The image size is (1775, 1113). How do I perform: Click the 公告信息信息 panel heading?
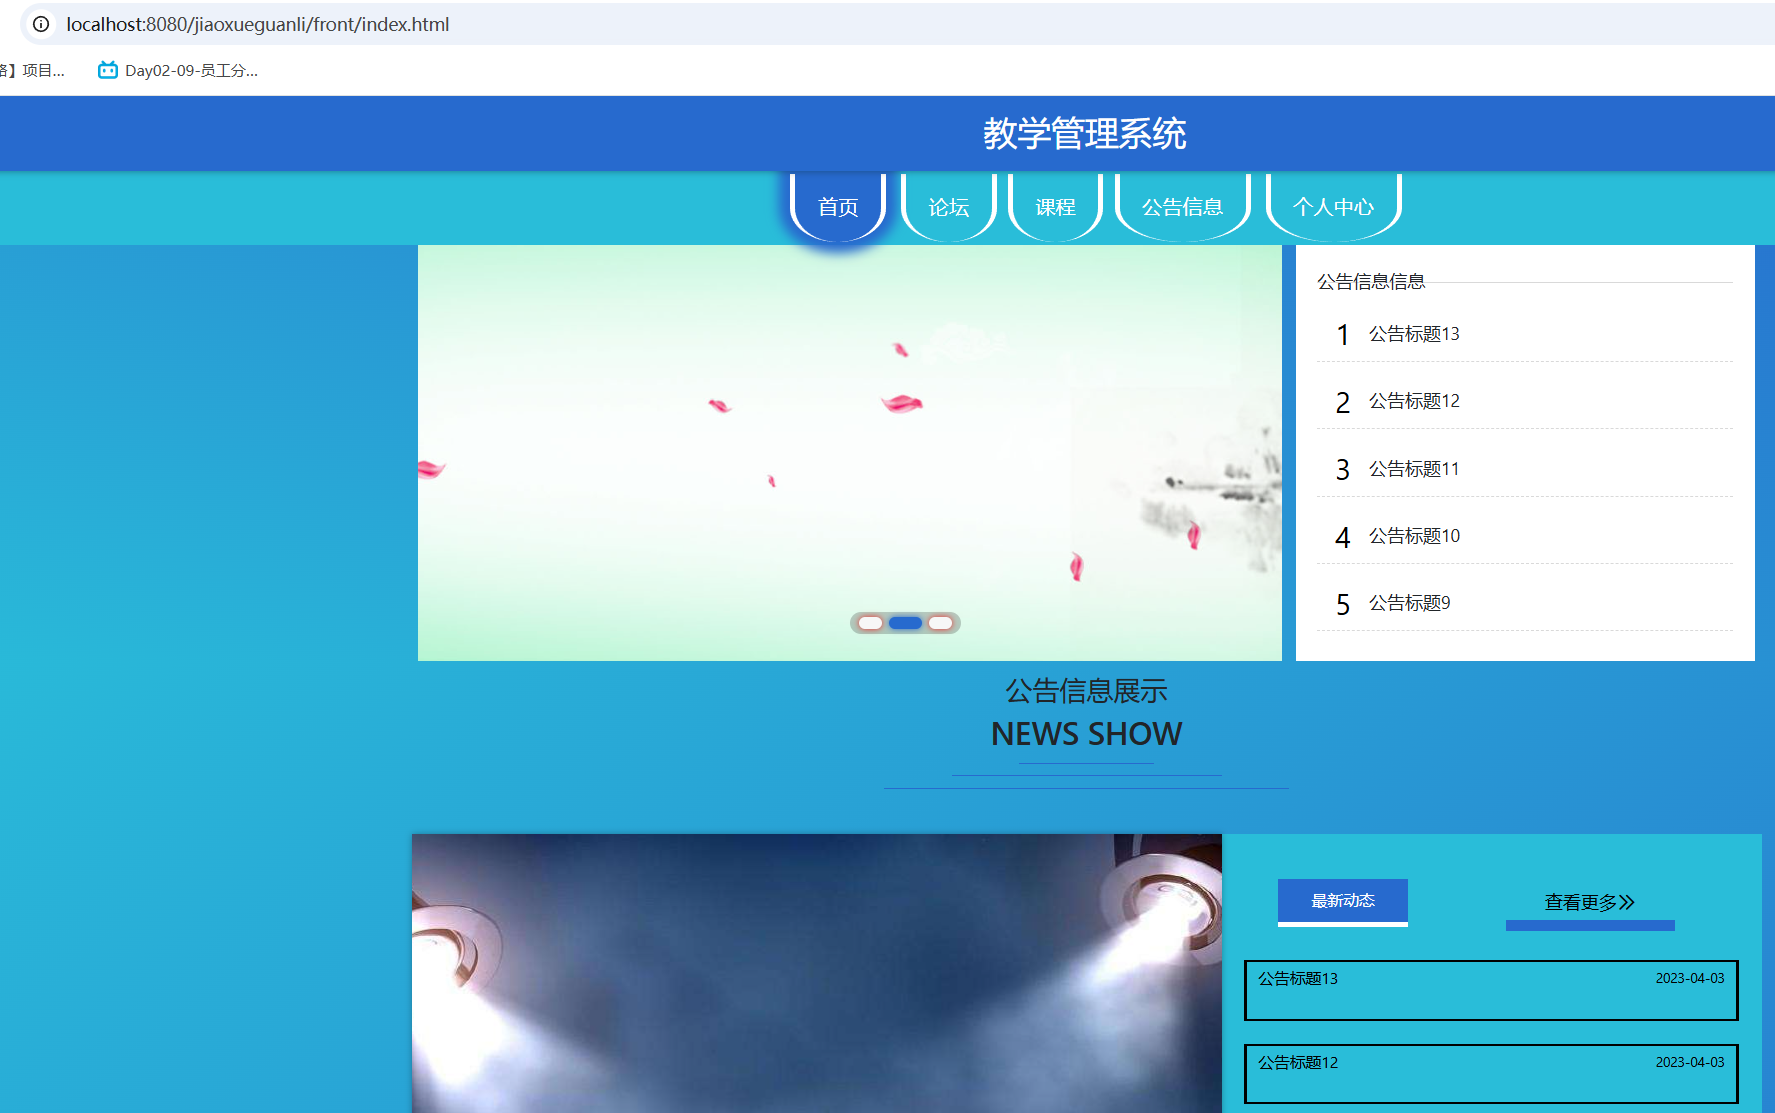point(1371,282)
